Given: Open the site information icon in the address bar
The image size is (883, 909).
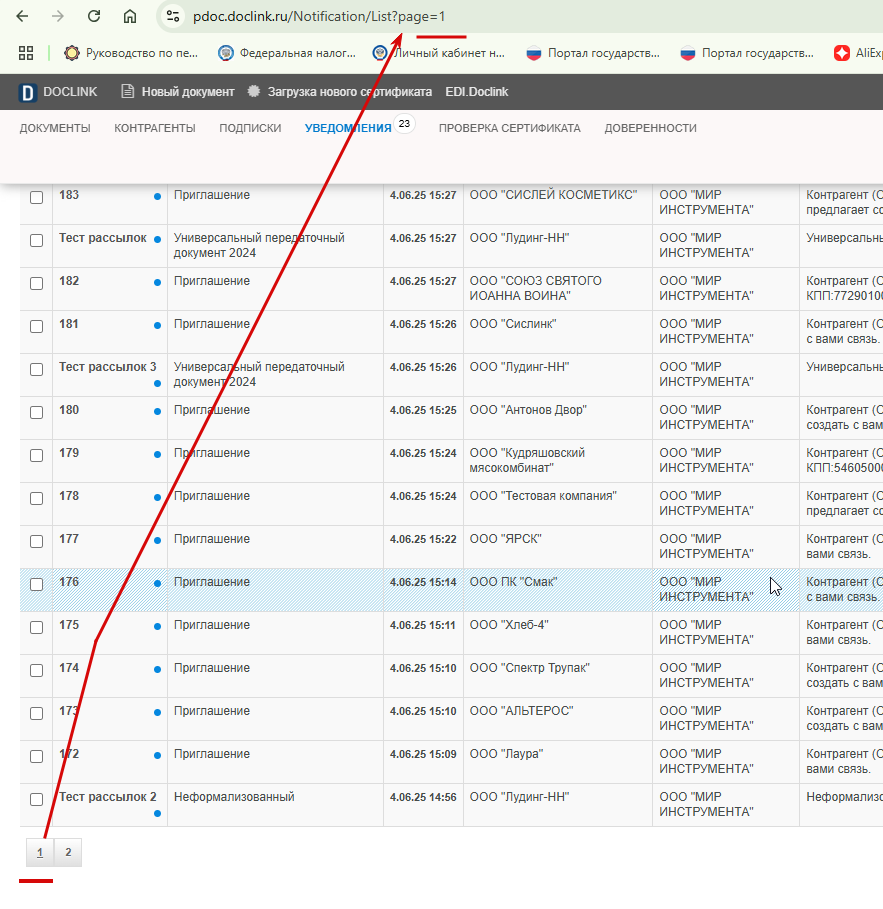Looking at the screenshot, I should click(x=173, y=16).
